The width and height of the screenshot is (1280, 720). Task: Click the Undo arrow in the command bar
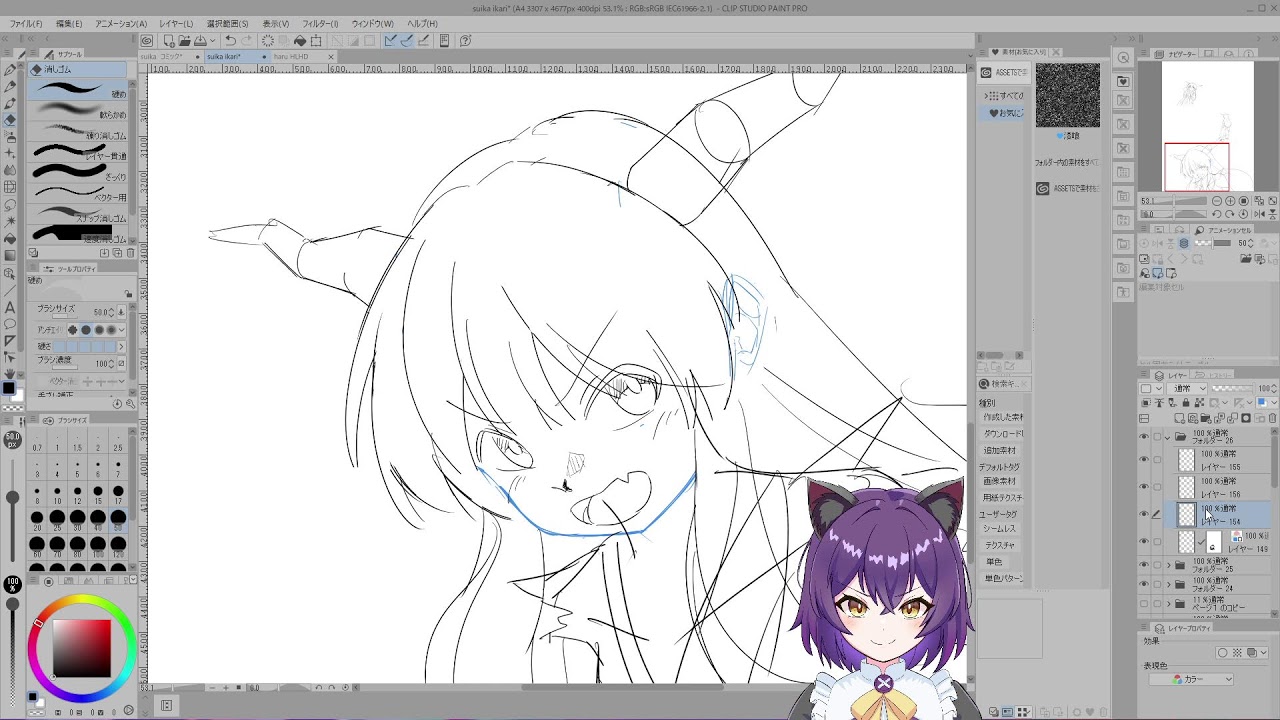(230, 41)
